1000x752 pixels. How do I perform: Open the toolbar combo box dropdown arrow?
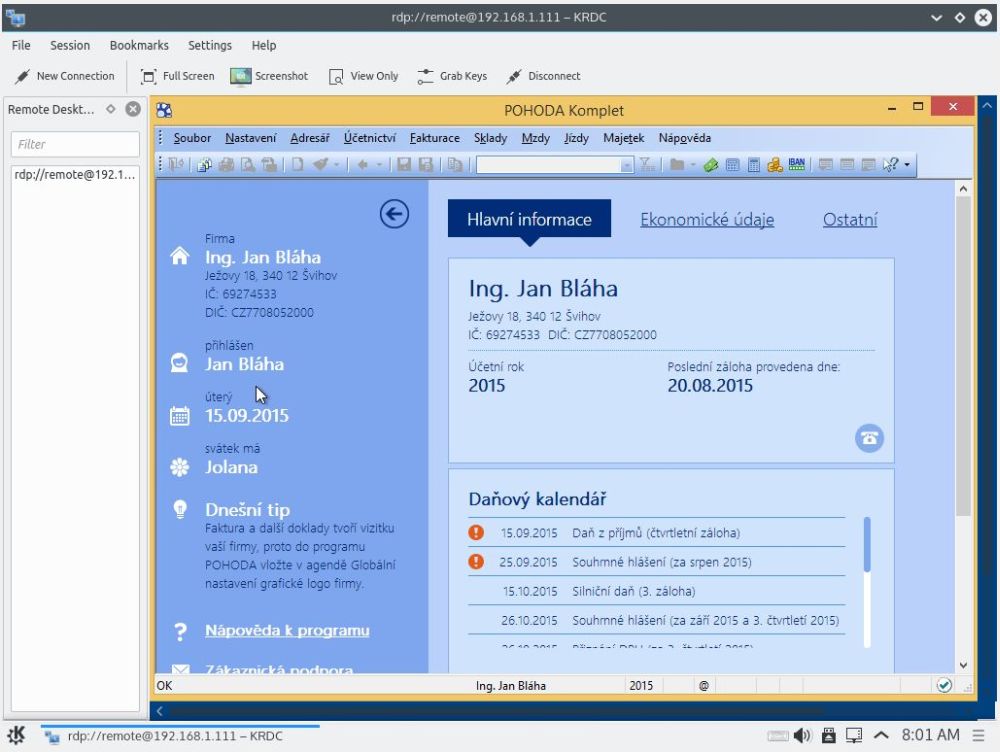[627, 165]
